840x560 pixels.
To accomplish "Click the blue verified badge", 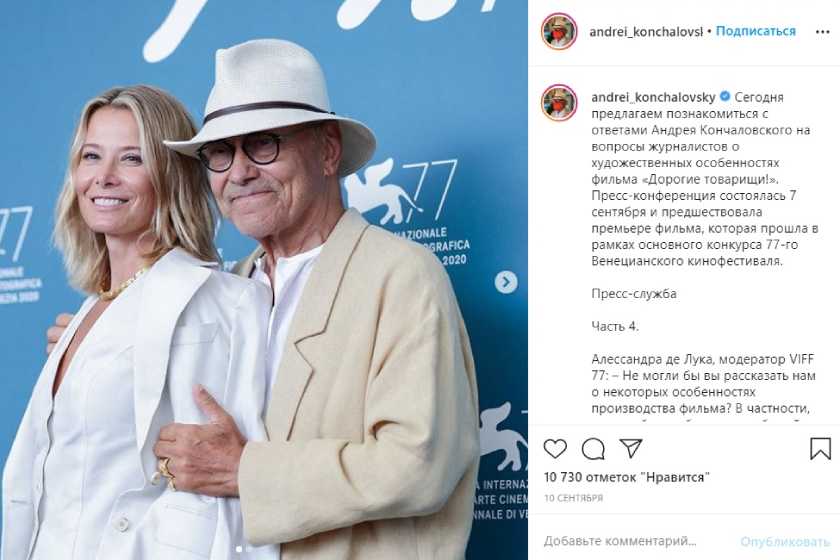I will pos(725,97).
